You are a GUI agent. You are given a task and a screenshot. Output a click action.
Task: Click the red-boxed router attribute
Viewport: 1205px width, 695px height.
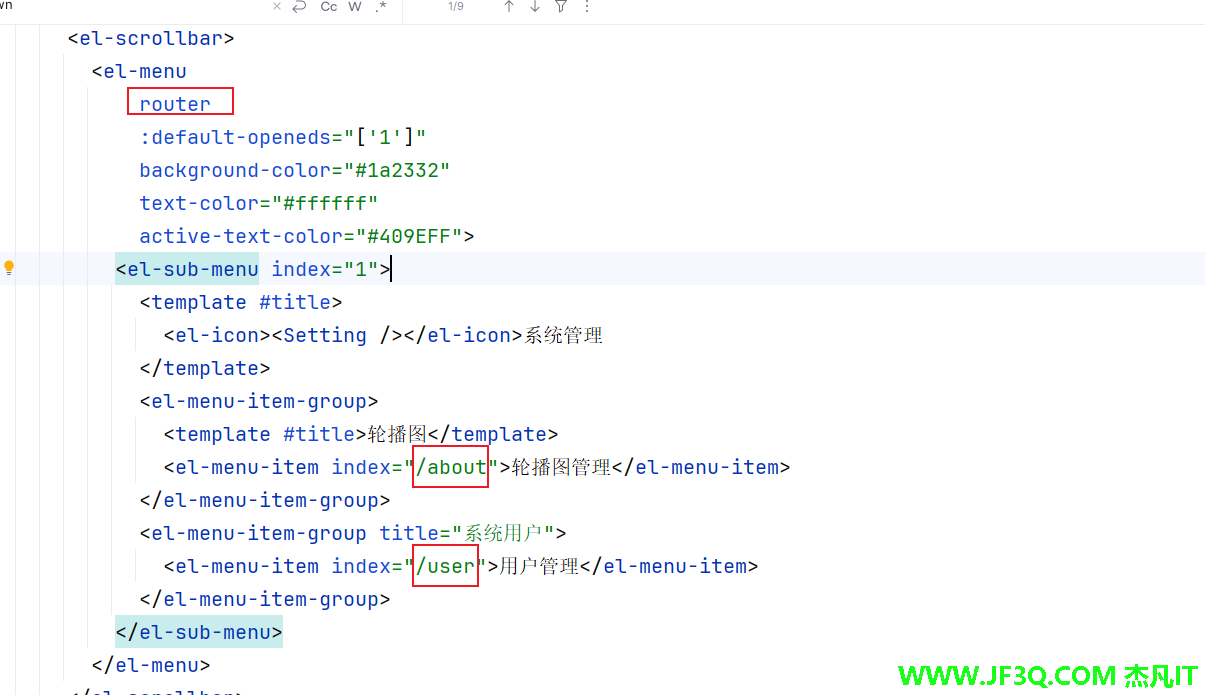click(x=175, y=103)
